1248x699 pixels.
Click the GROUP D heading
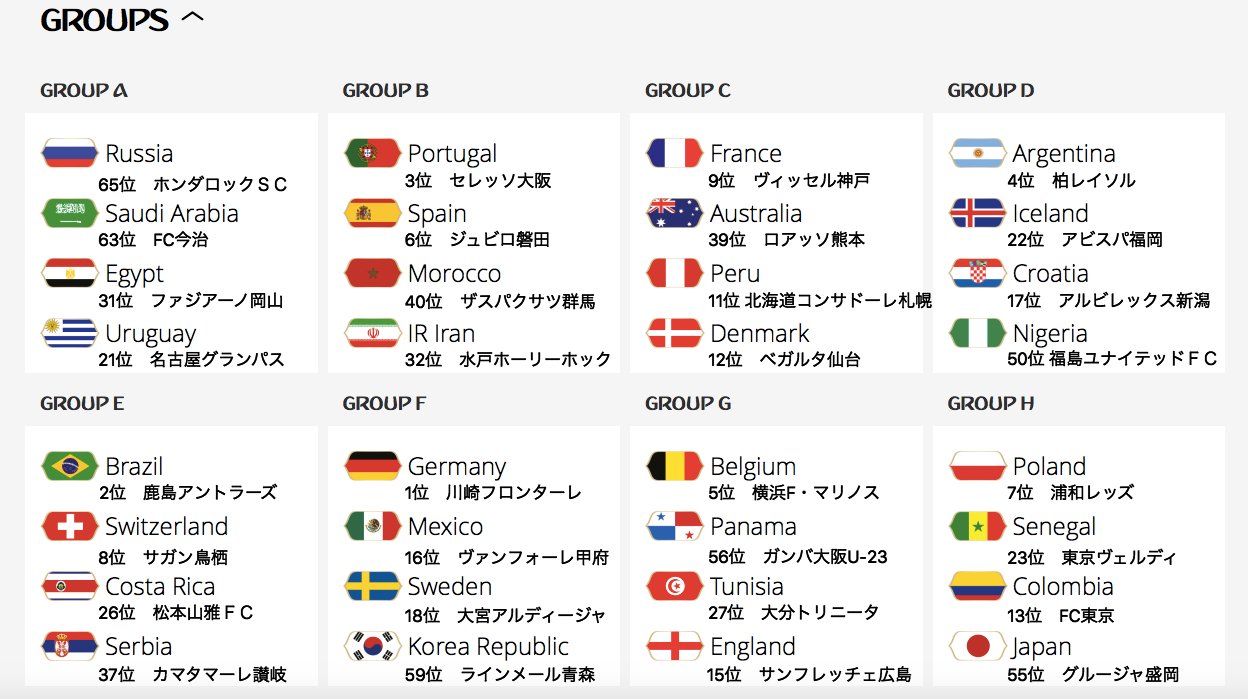click(991, 90)
